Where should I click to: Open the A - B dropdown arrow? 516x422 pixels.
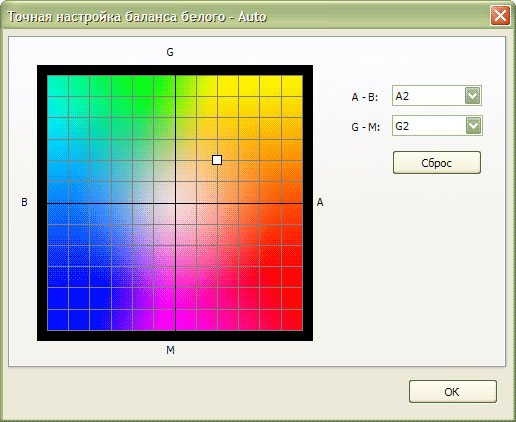point(472,96)
